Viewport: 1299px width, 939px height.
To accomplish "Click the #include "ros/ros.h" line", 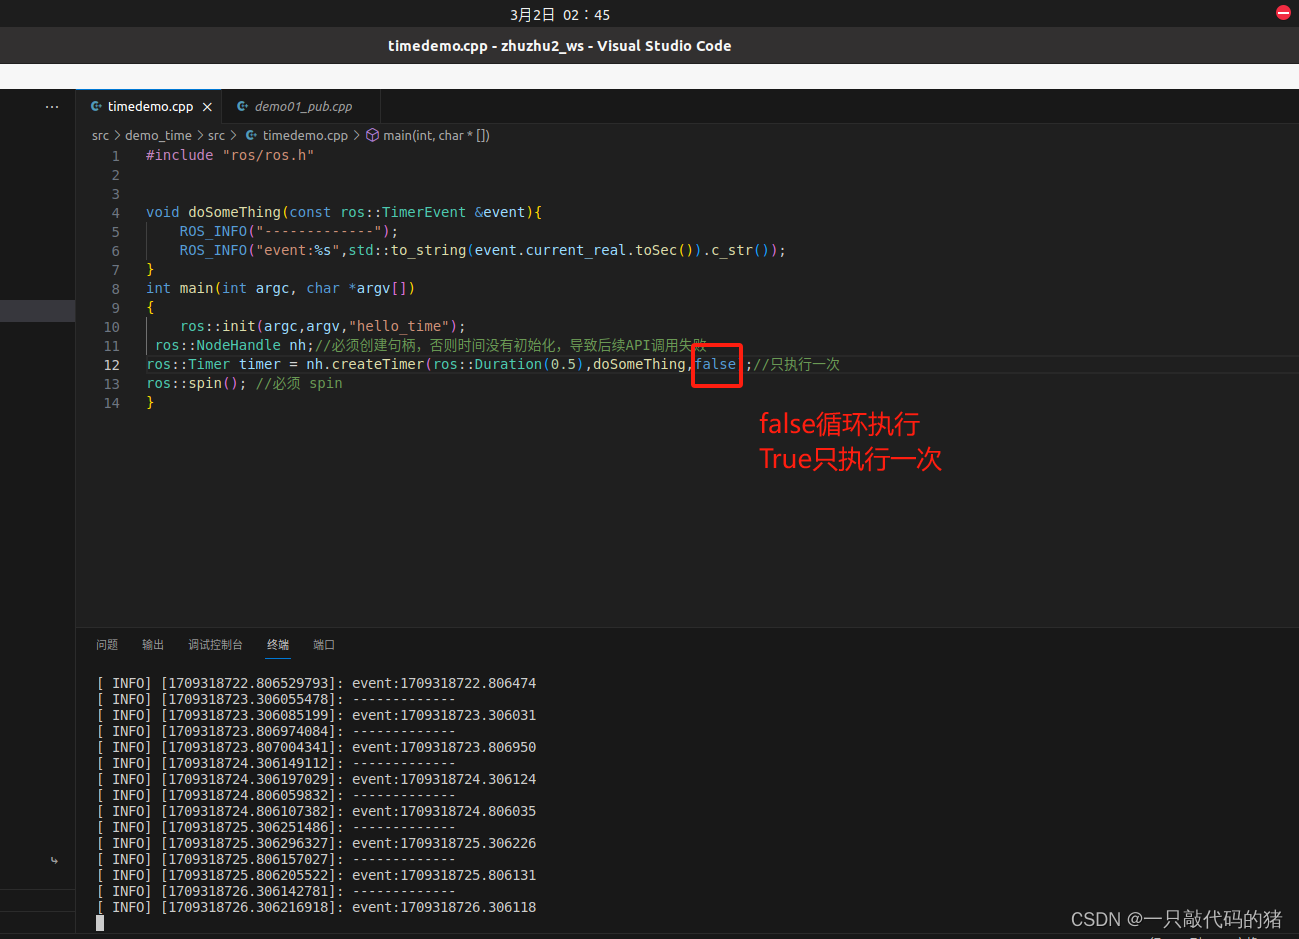I will pos(230,155).
